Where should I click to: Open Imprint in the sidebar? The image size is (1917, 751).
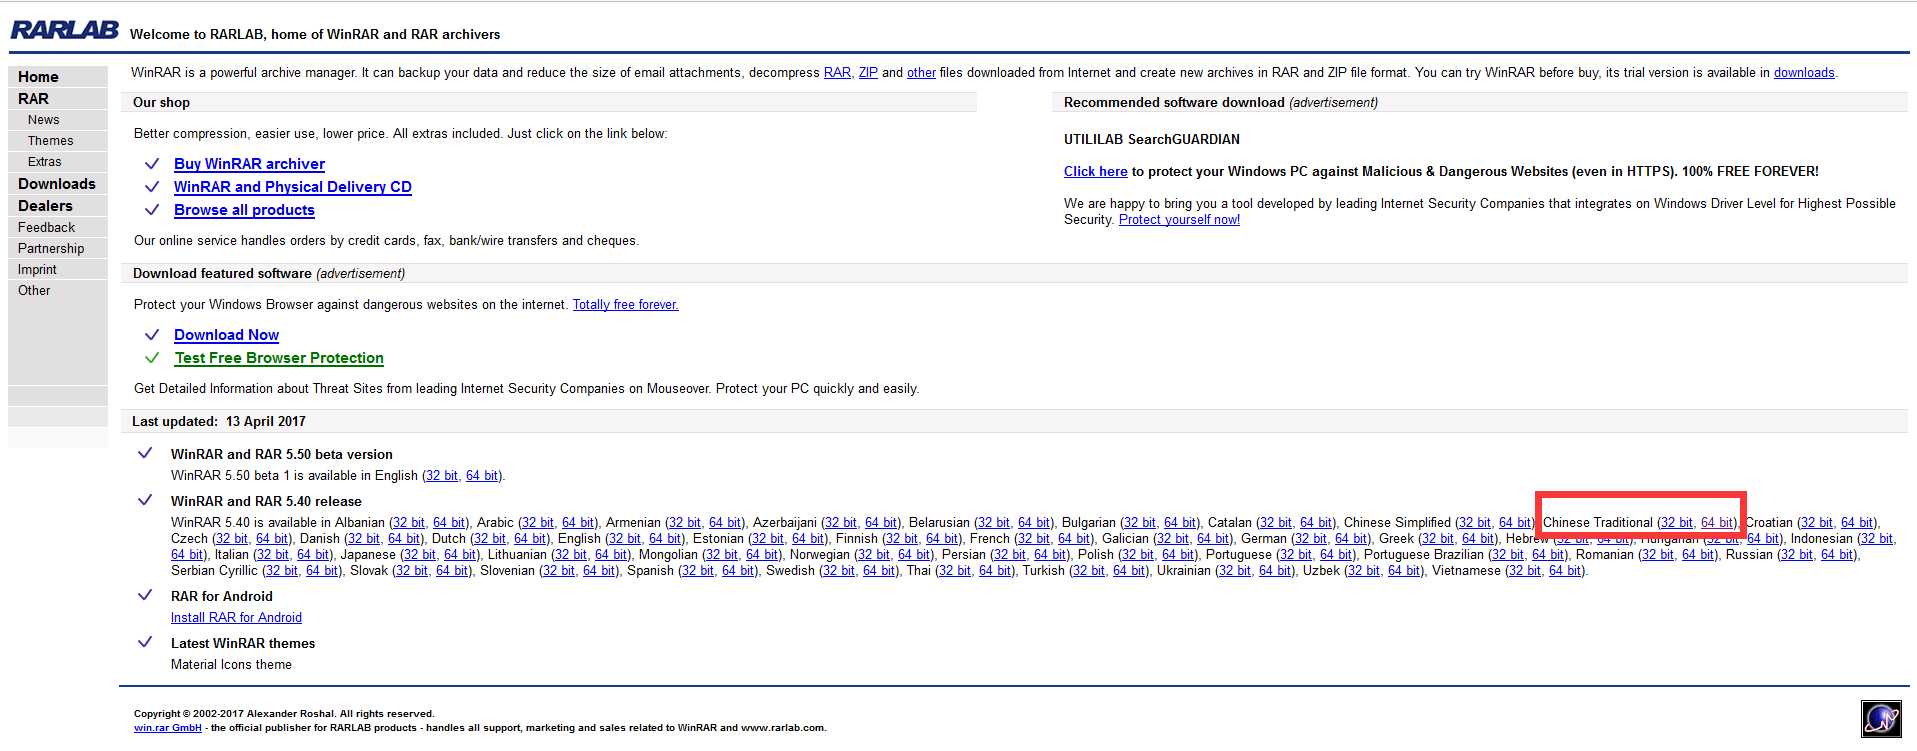pyautogui.click(x=37, y=270)
